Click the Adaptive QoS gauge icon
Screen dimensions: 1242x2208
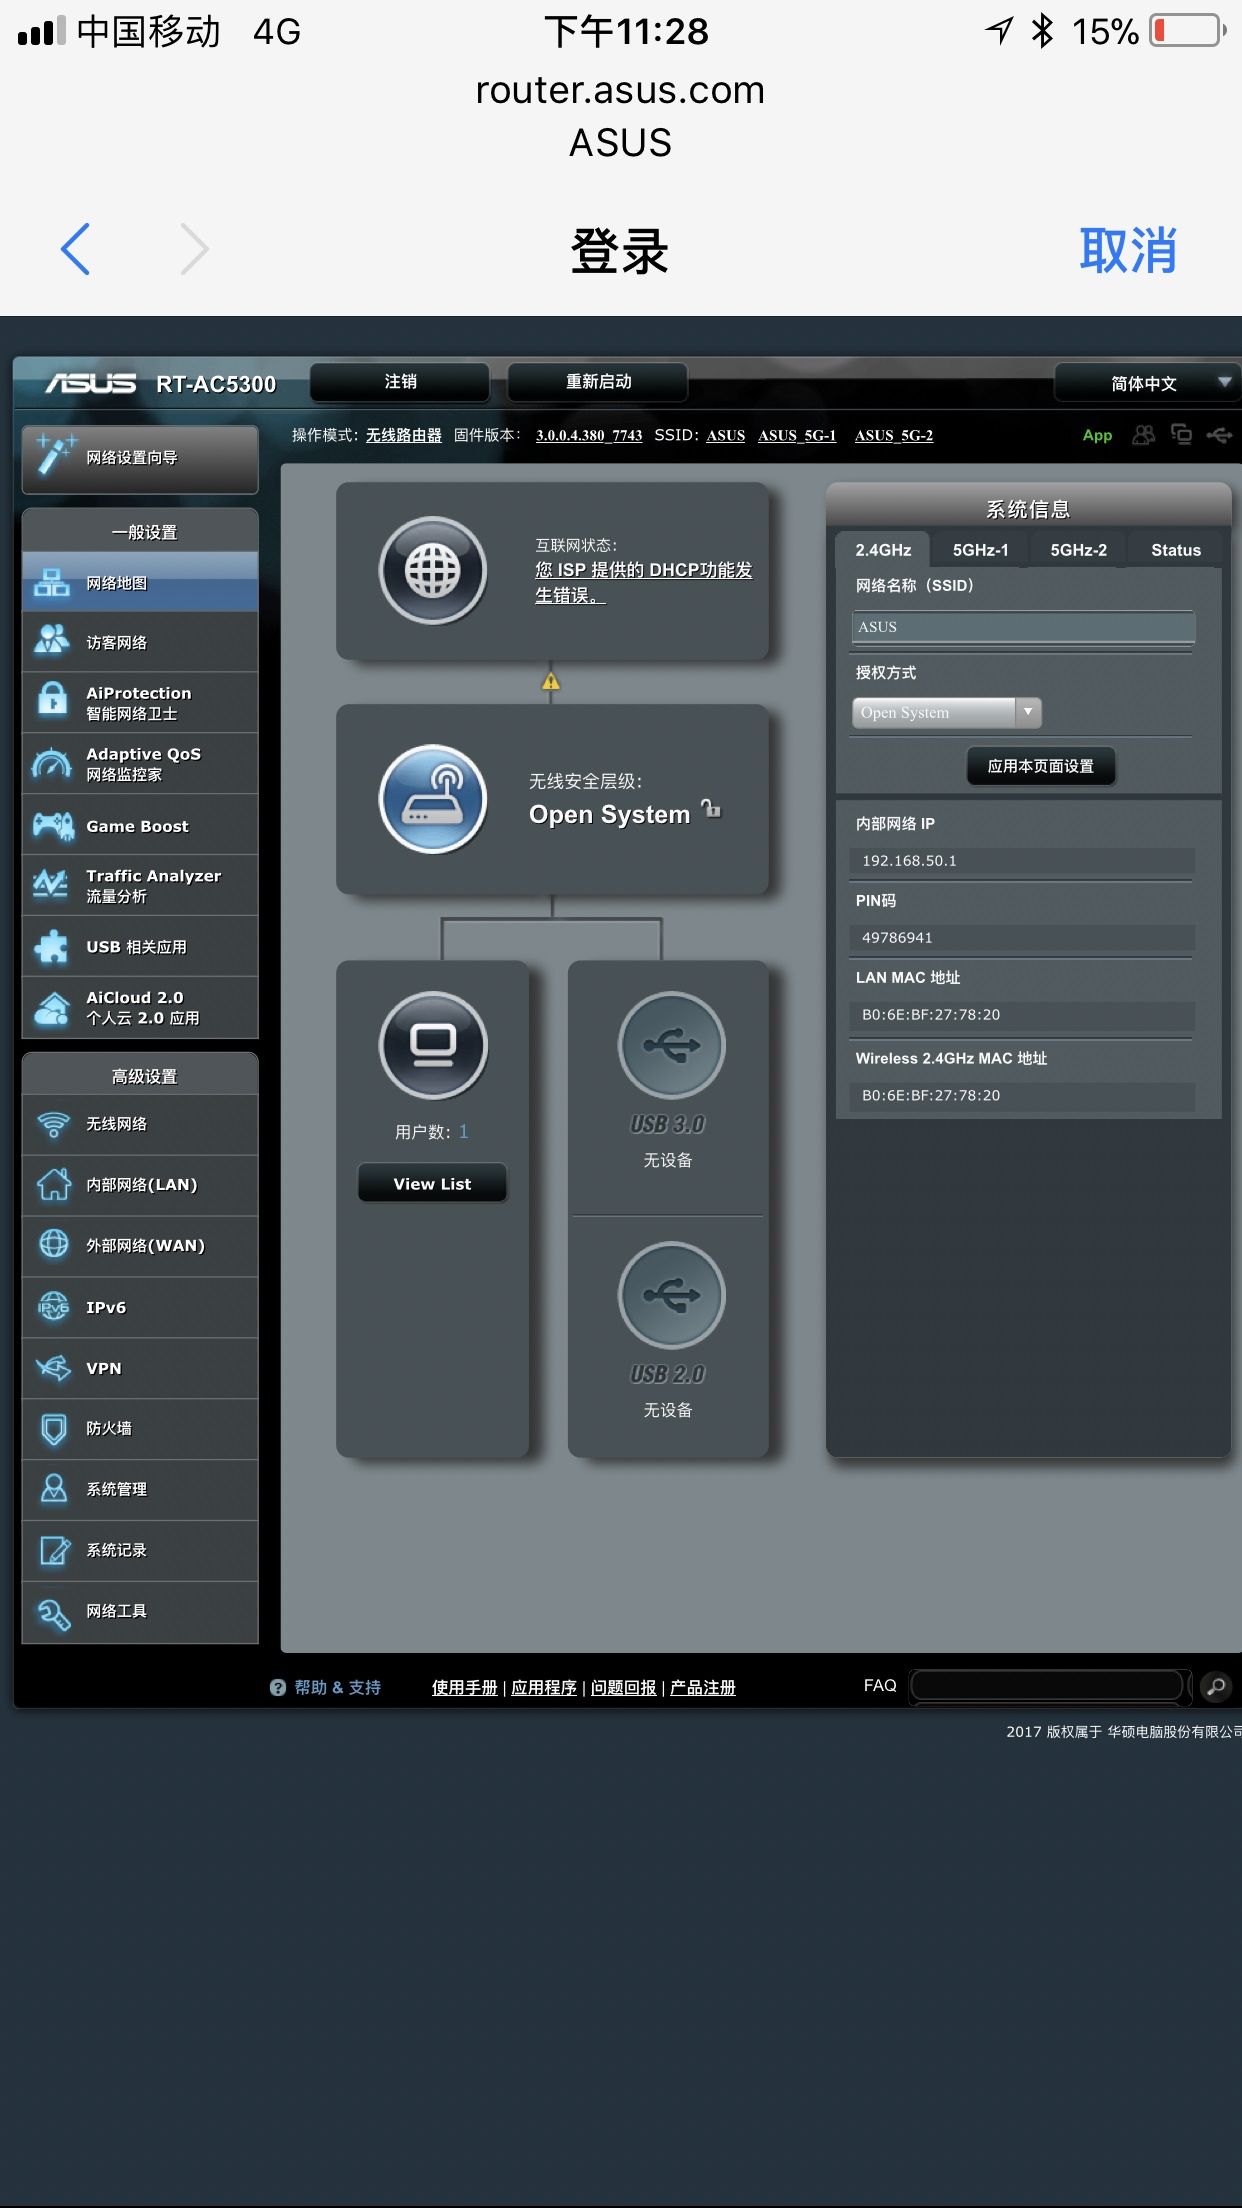pyautogui.click(x=51, y=763)
